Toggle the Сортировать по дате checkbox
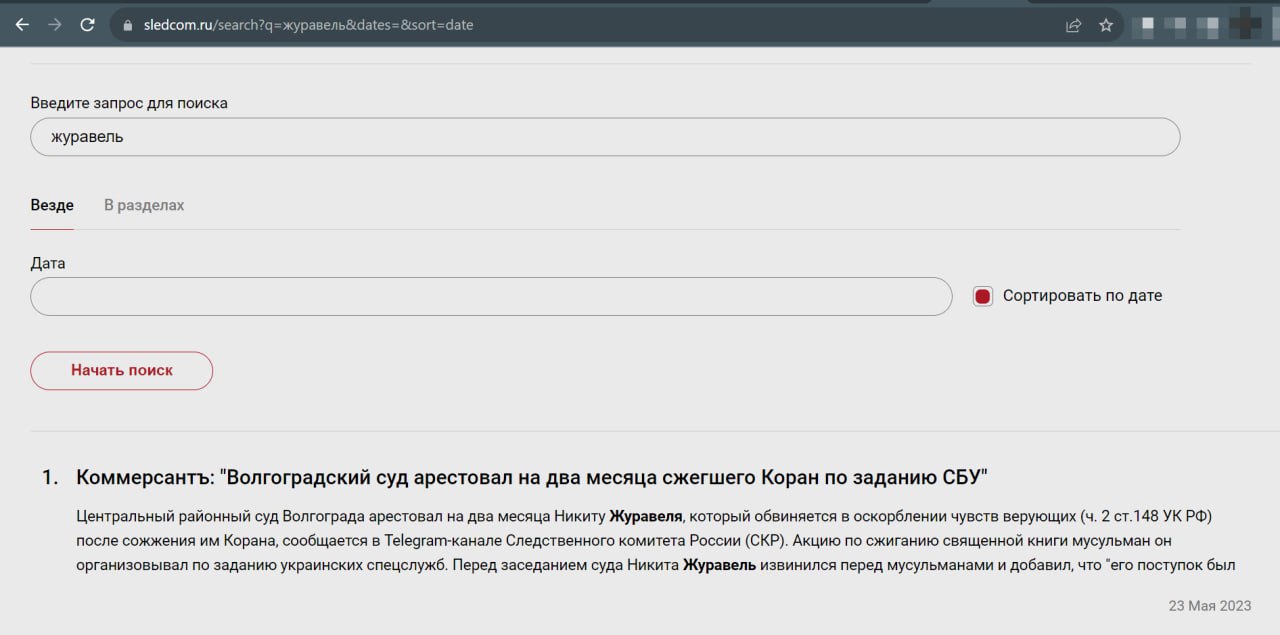 pos(983,296)
